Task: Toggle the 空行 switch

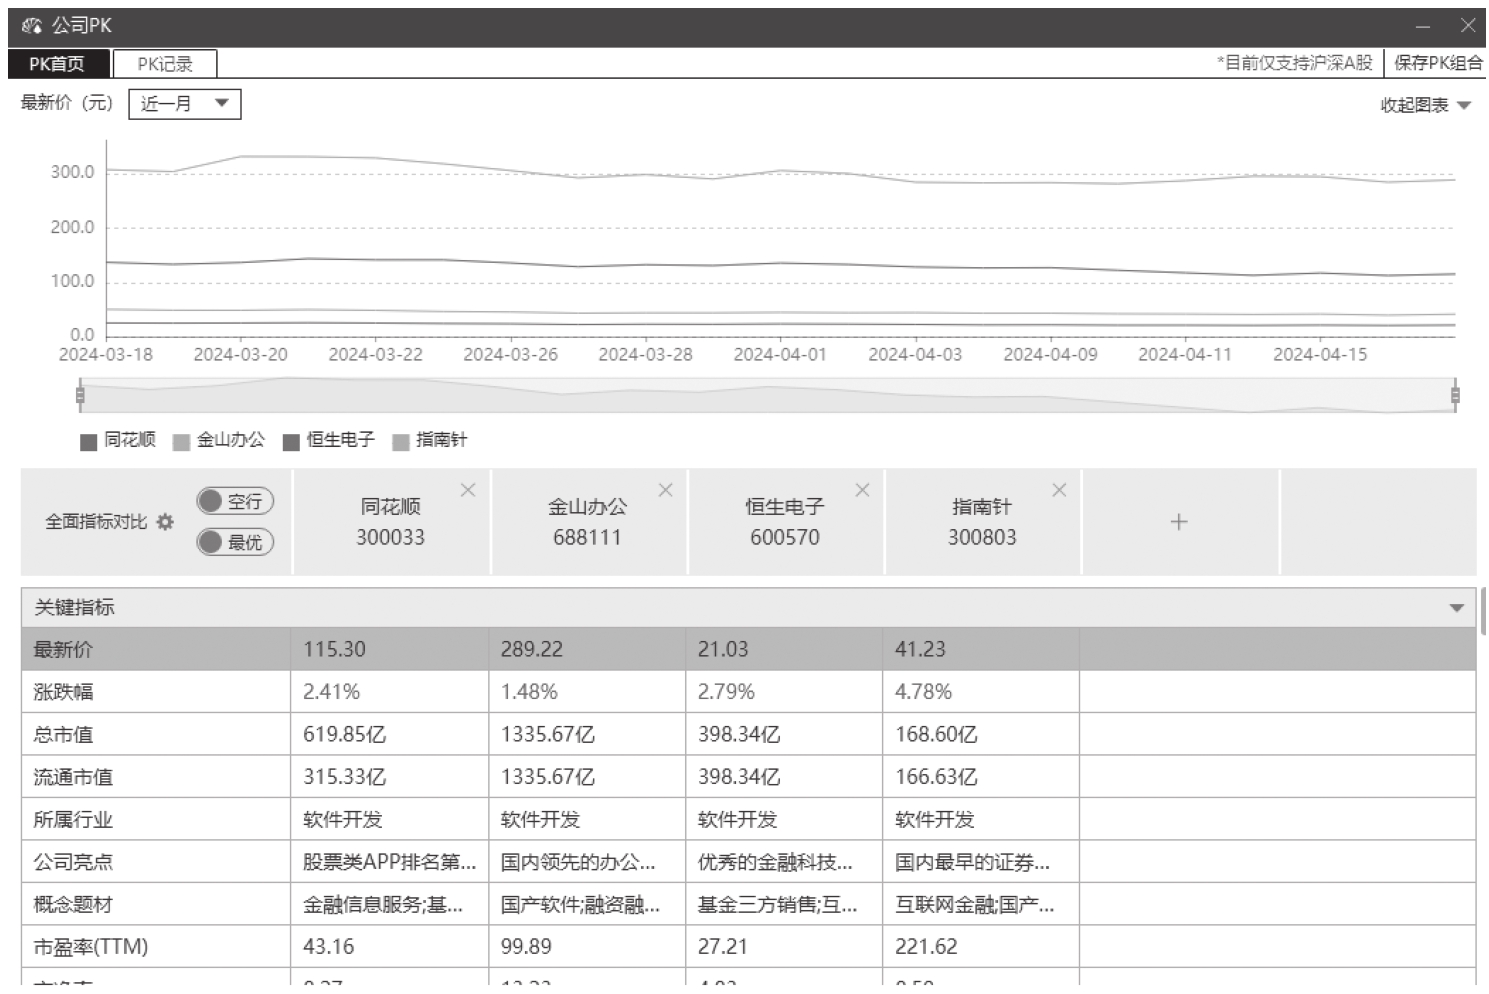Action: pos(235,501)
